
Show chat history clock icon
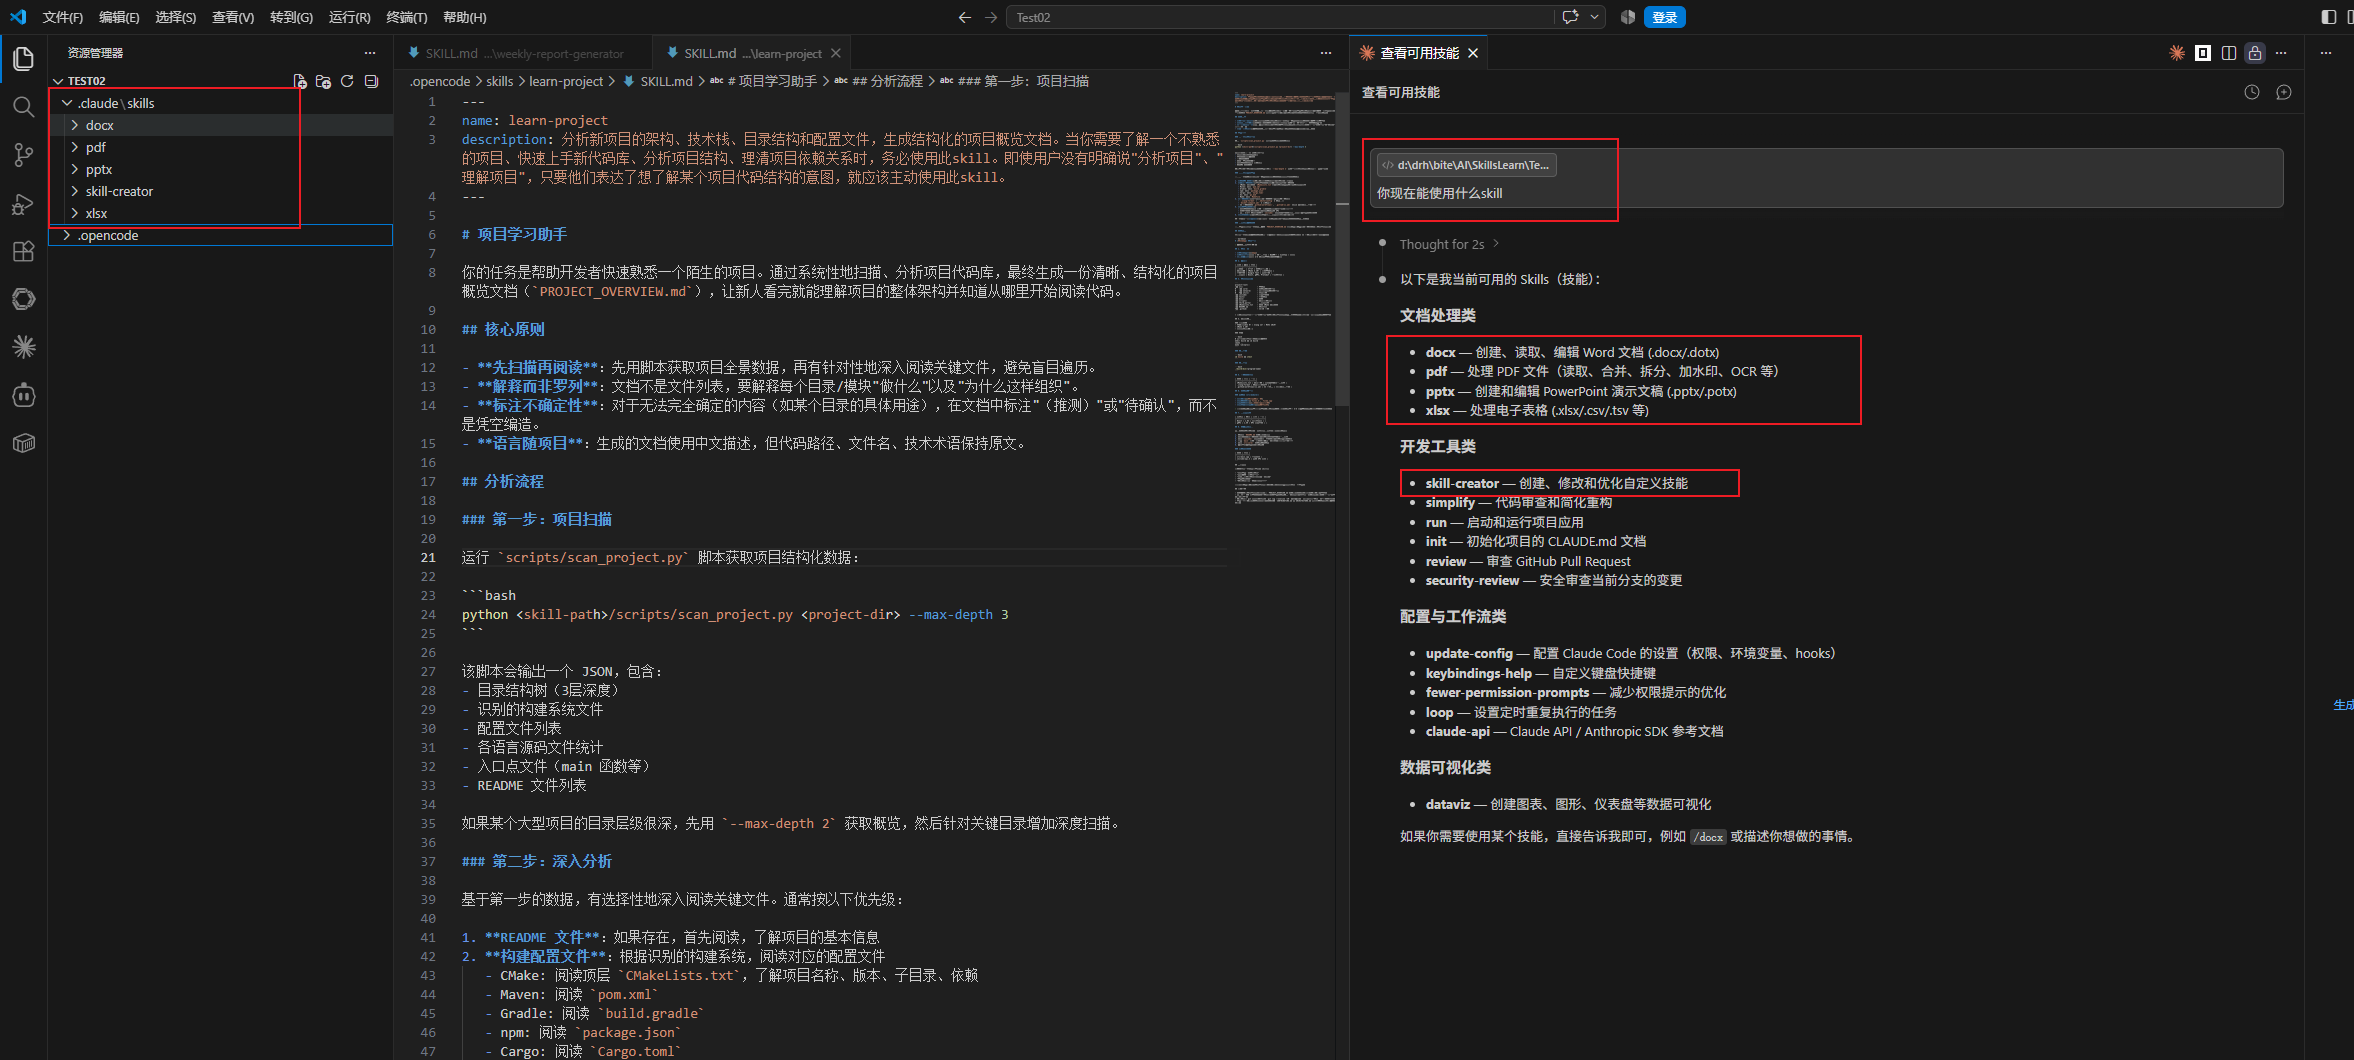pos(2252,92)
